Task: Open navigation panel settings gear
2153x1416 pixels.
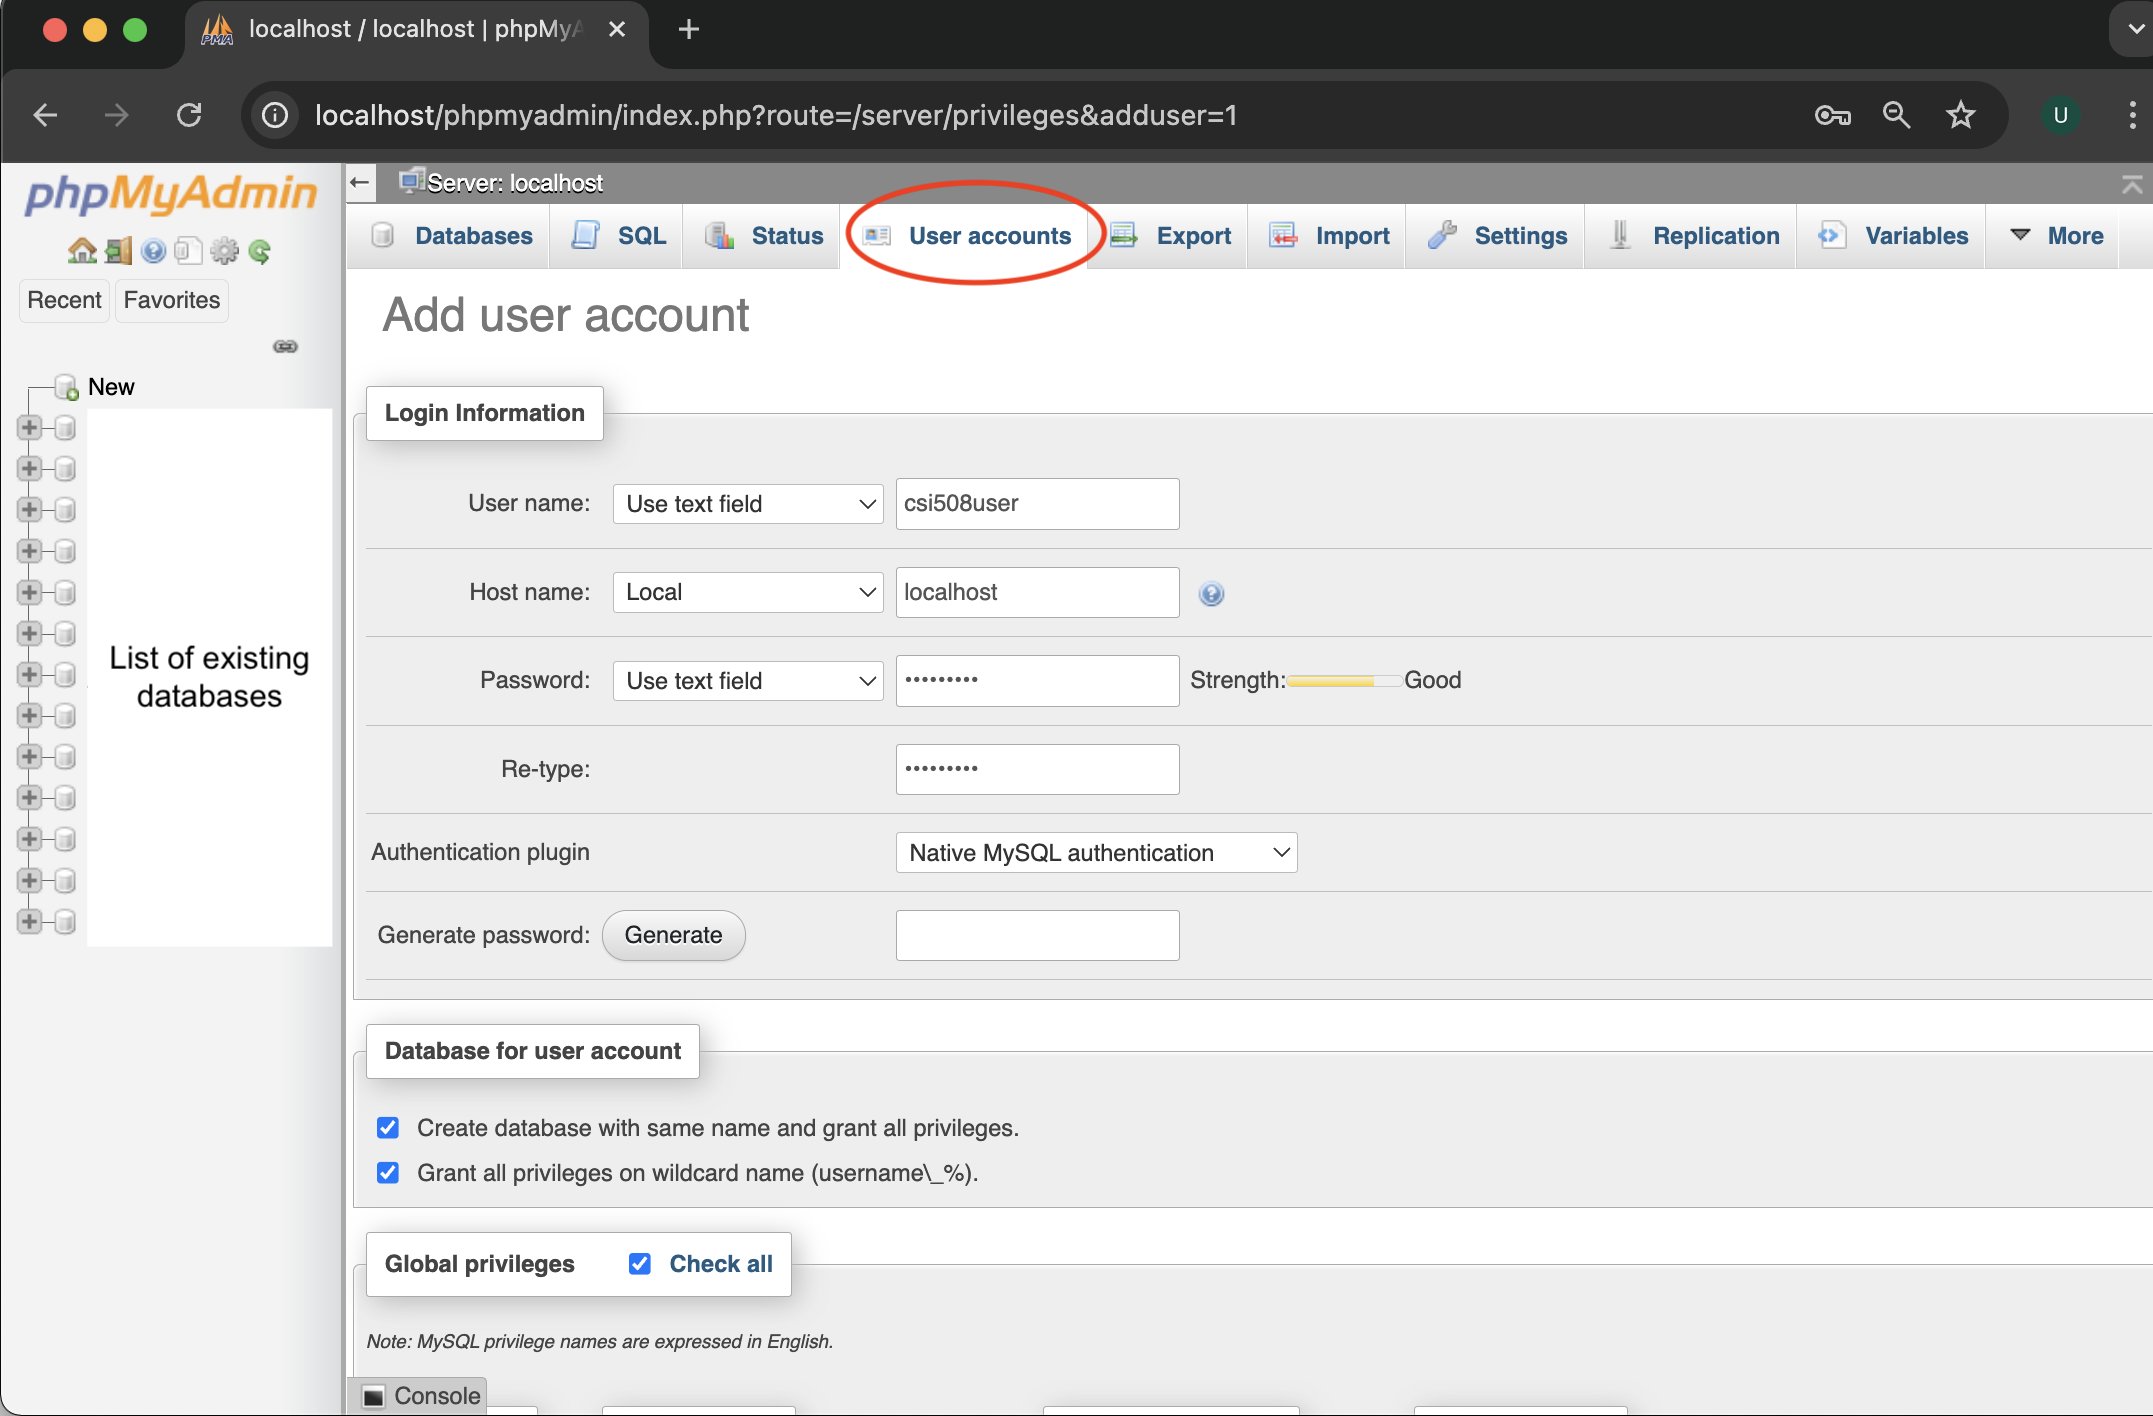Action: click(x=224, y=250)
